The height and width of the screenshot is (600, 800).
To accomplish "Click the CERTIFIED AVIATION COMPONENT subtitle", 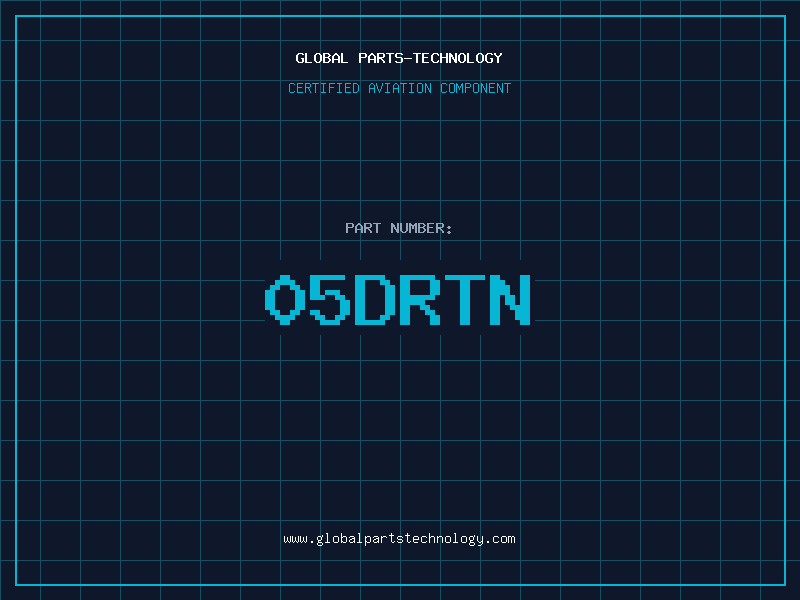I will pos(399,88).
